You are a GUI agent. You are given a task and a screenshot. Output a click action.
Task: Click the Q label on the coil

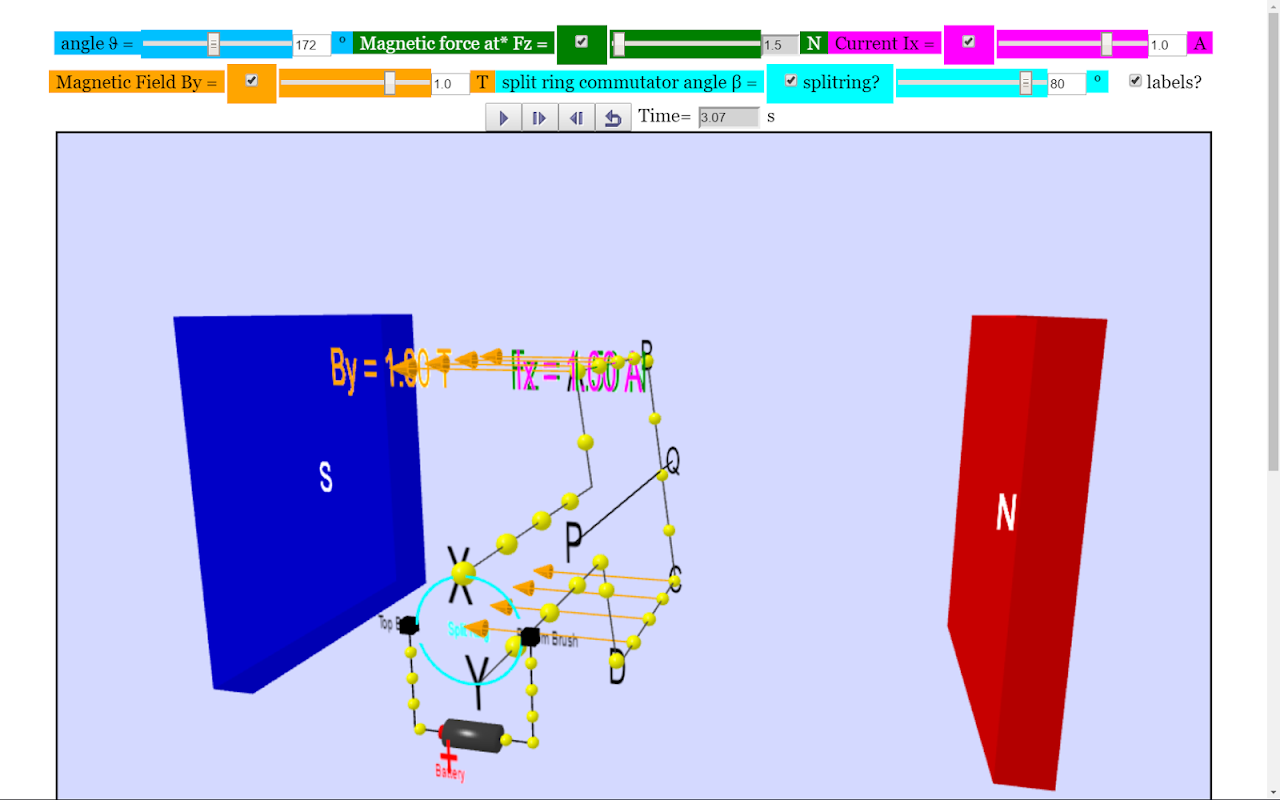[673, 461]
